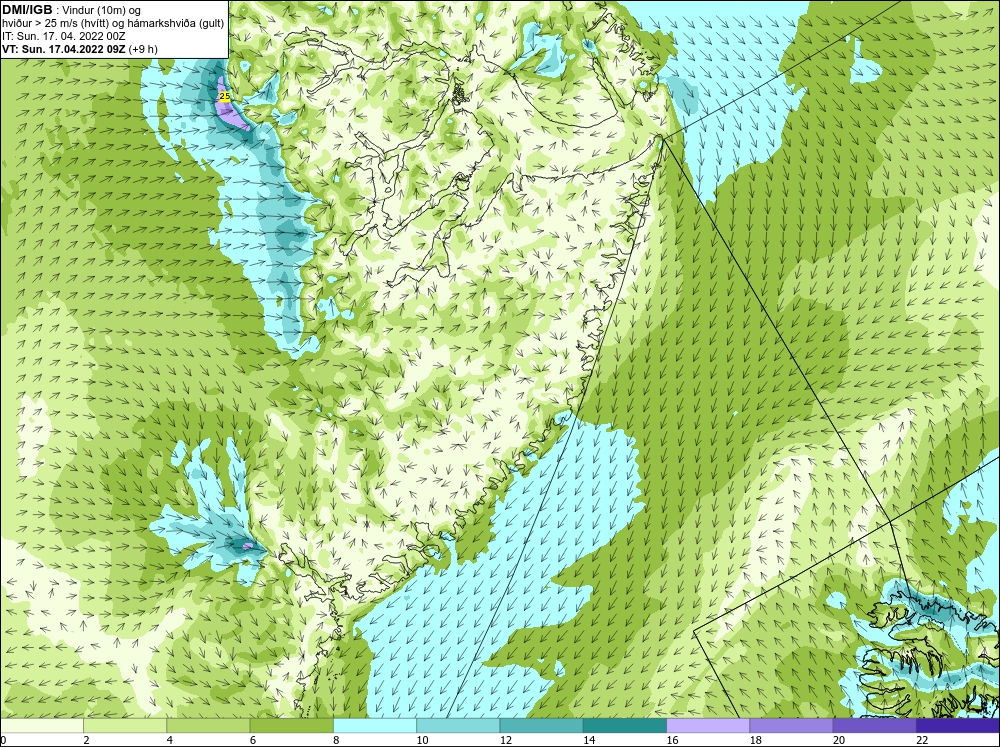The width and height of the screenshot is (1000, 747).
Task: Click the 0–2 m/s pale yellow legend swatch
Action: (x=41, y=725)
